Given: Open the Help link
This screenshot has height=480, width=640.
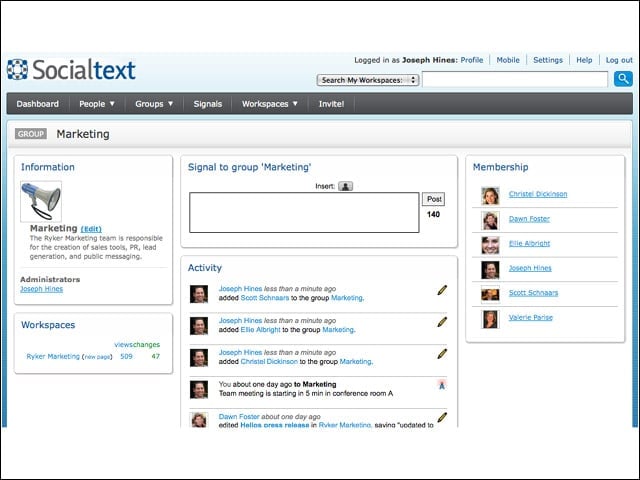Looking at the screenshot, I should [x=584, y=60].
